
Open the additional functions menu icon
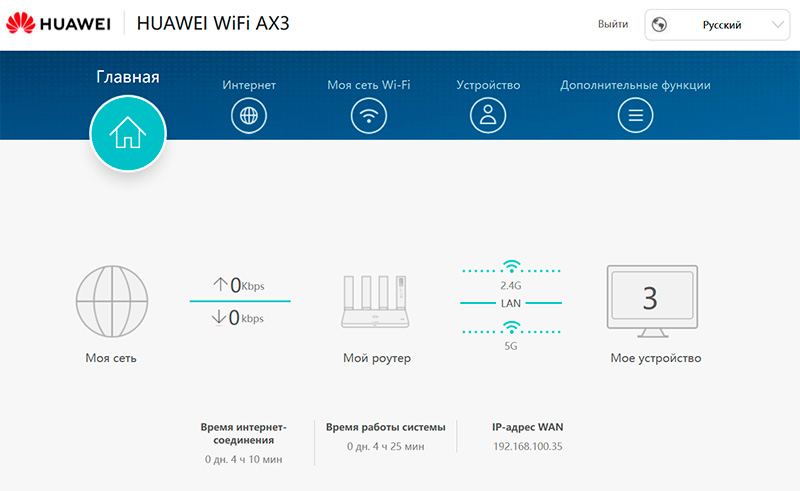(635, 116)
